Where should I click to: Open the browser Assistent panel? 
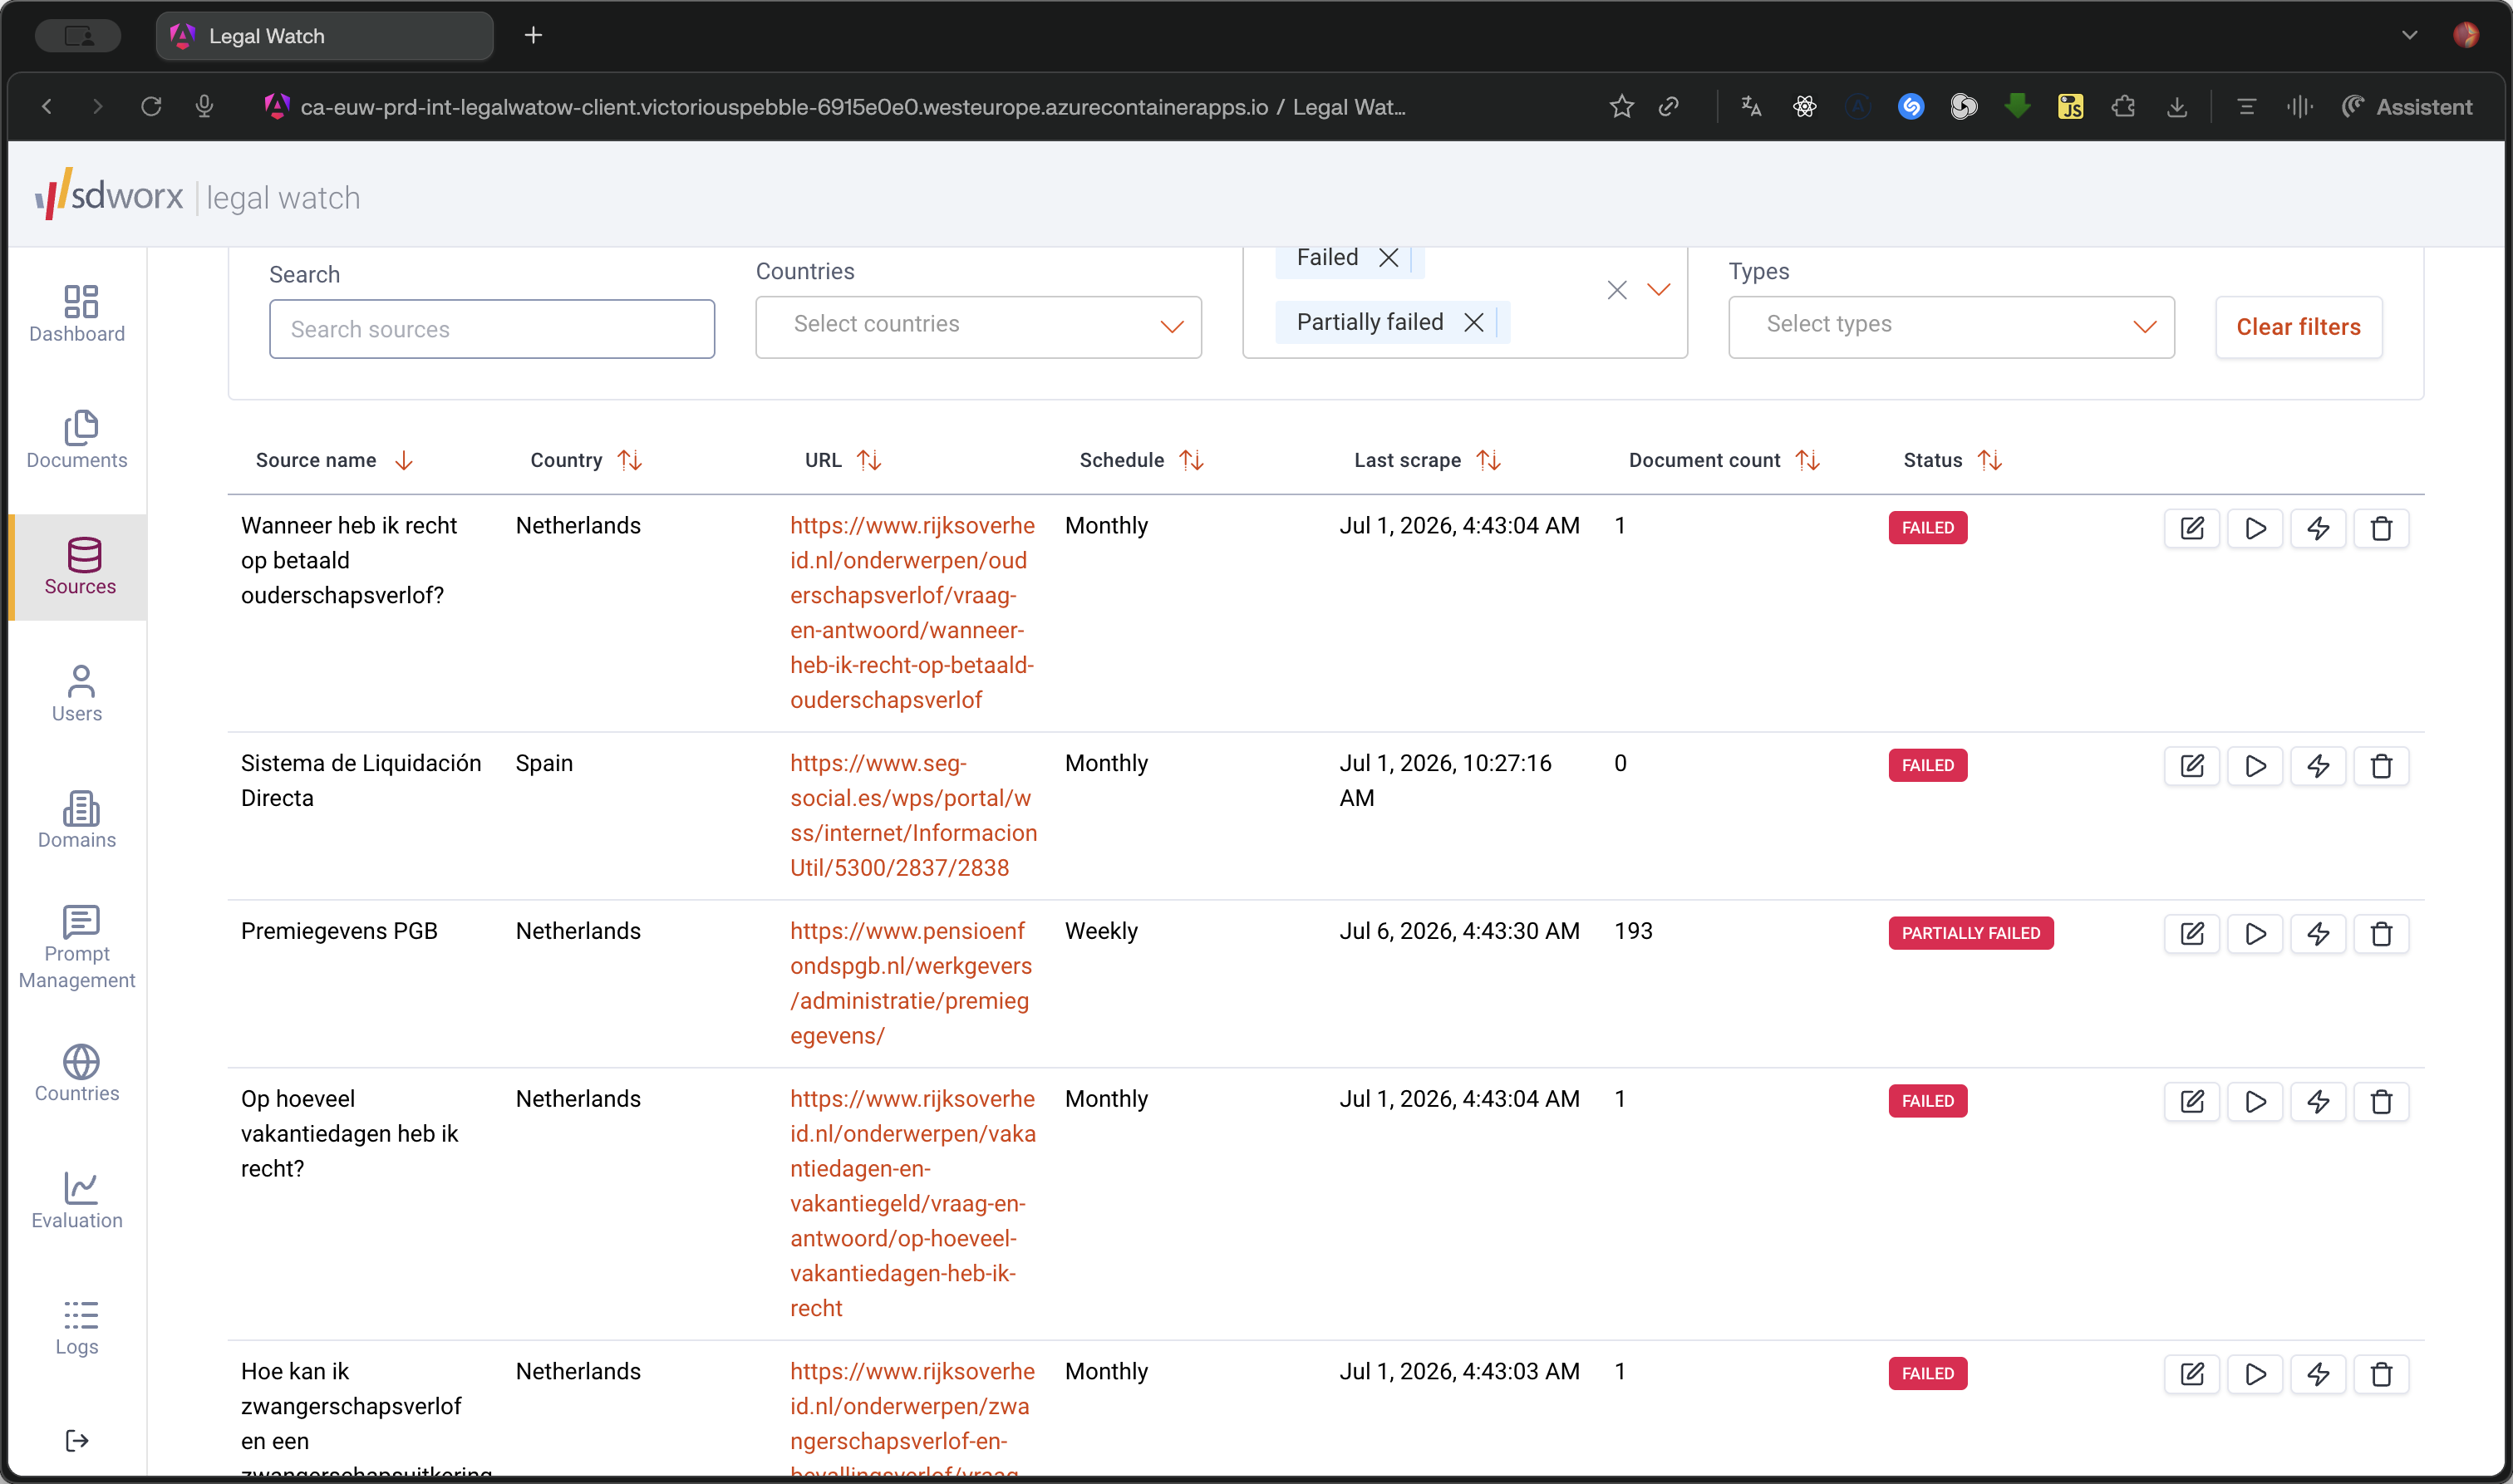point(2406,106)
